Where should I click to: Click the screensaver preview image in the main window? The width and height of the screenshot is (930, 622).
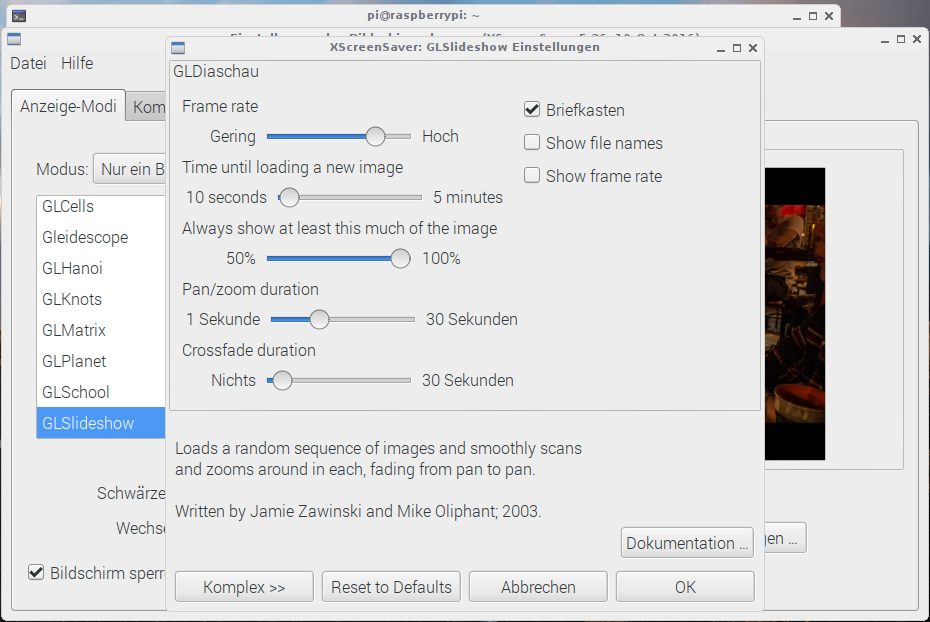[795, 314]
